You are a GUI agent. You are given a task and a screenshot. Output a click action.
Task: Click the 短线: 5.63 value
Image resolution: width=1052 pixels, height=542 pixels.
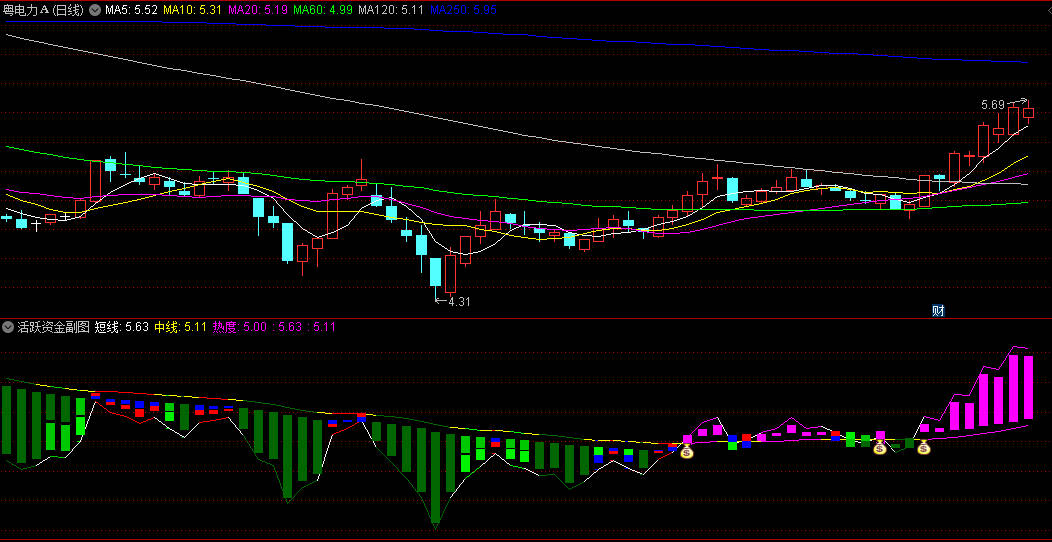[121, 327]
